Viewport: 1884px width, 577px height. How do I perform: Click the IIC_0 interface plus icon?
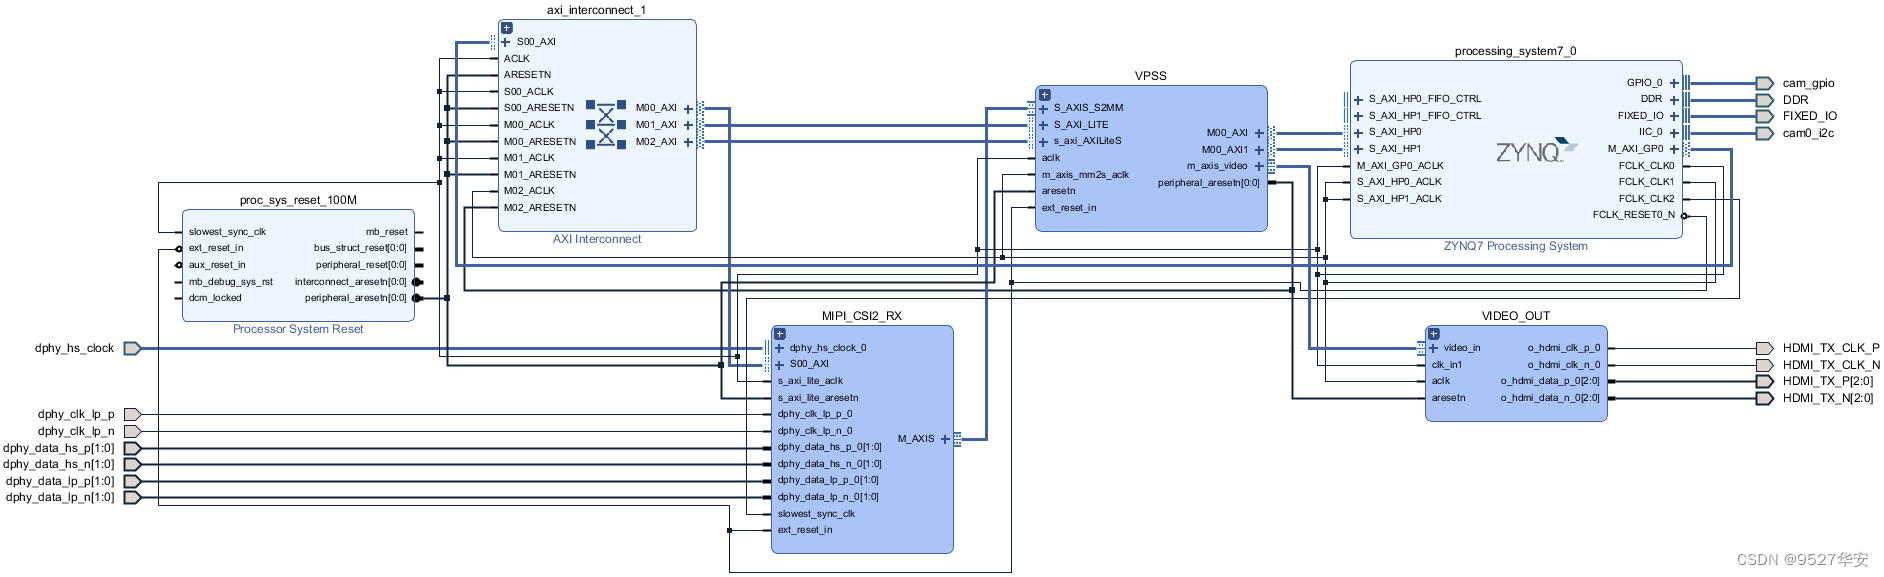pyautogui.click(x=1674, y=132)
